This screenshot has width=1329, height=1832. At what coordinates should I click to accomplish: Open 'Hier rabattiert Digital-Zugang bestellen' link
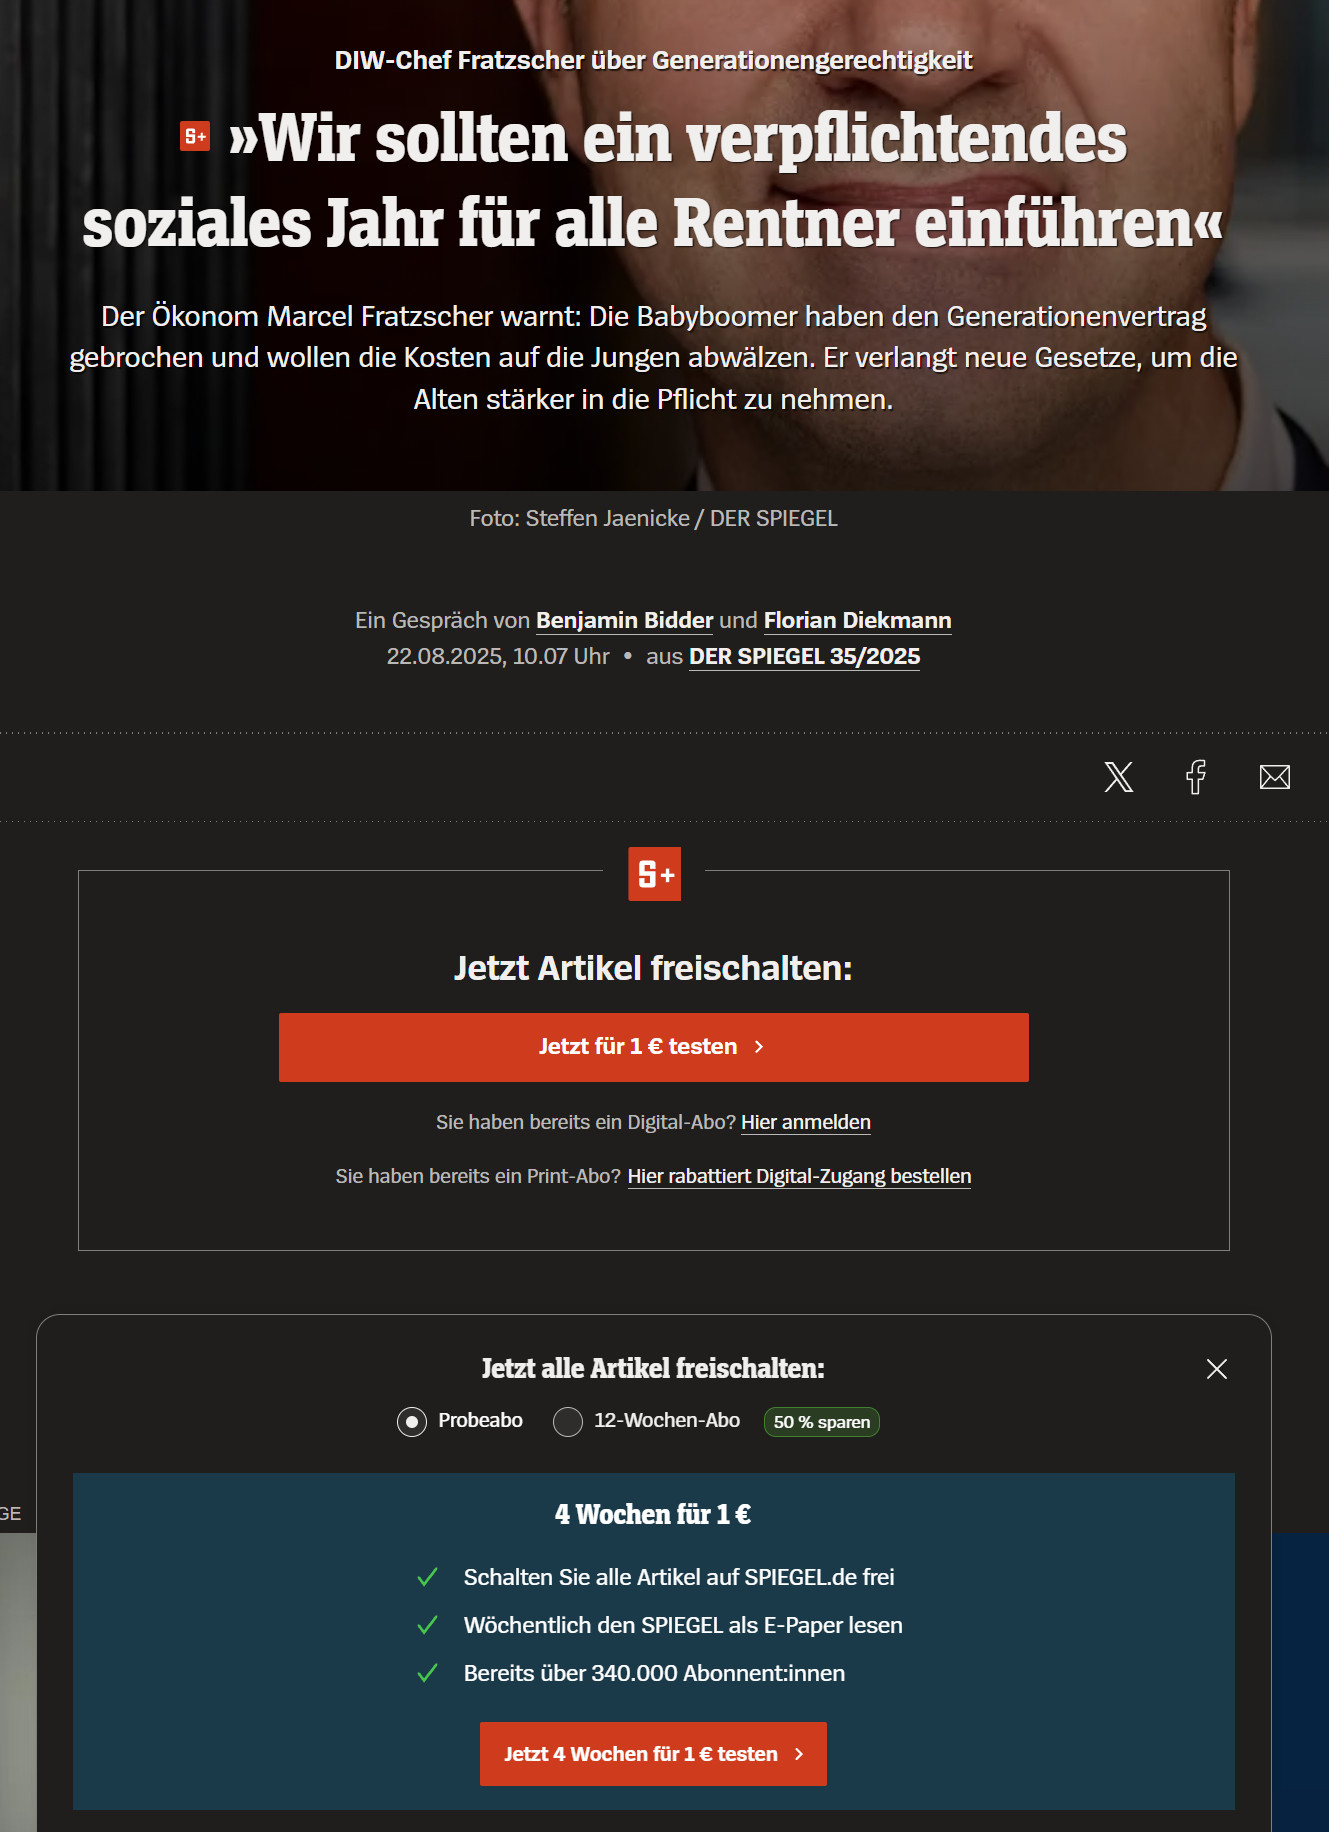pos(799,1176)
